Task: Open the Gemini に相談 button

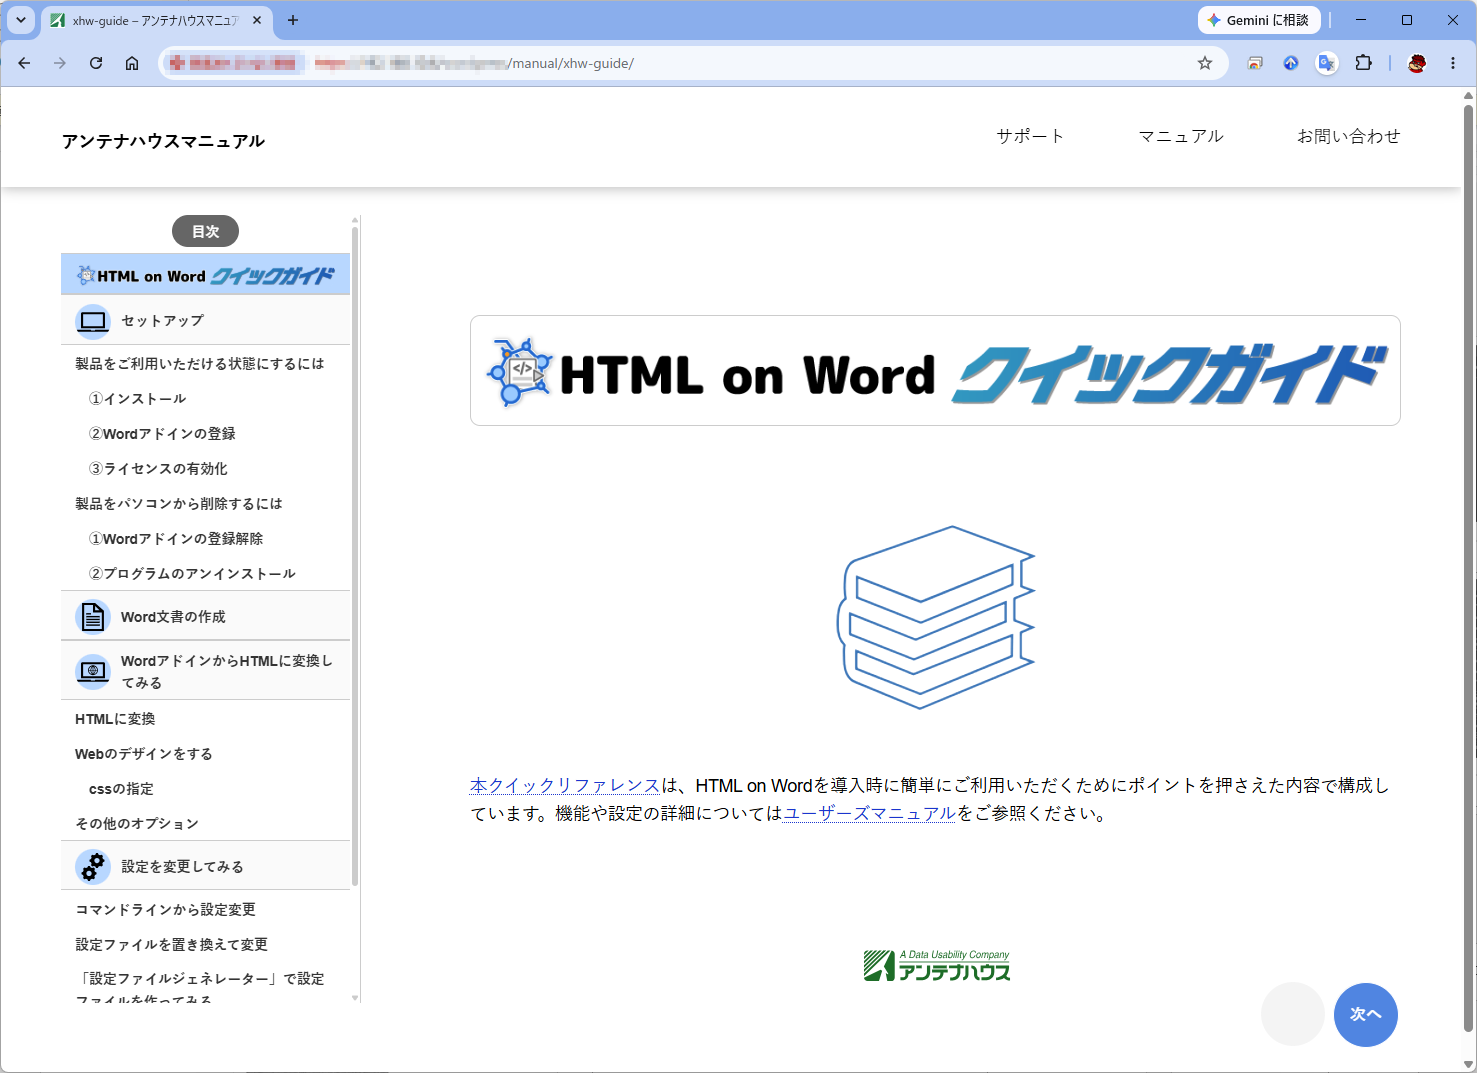Action: click(1259, 20)
